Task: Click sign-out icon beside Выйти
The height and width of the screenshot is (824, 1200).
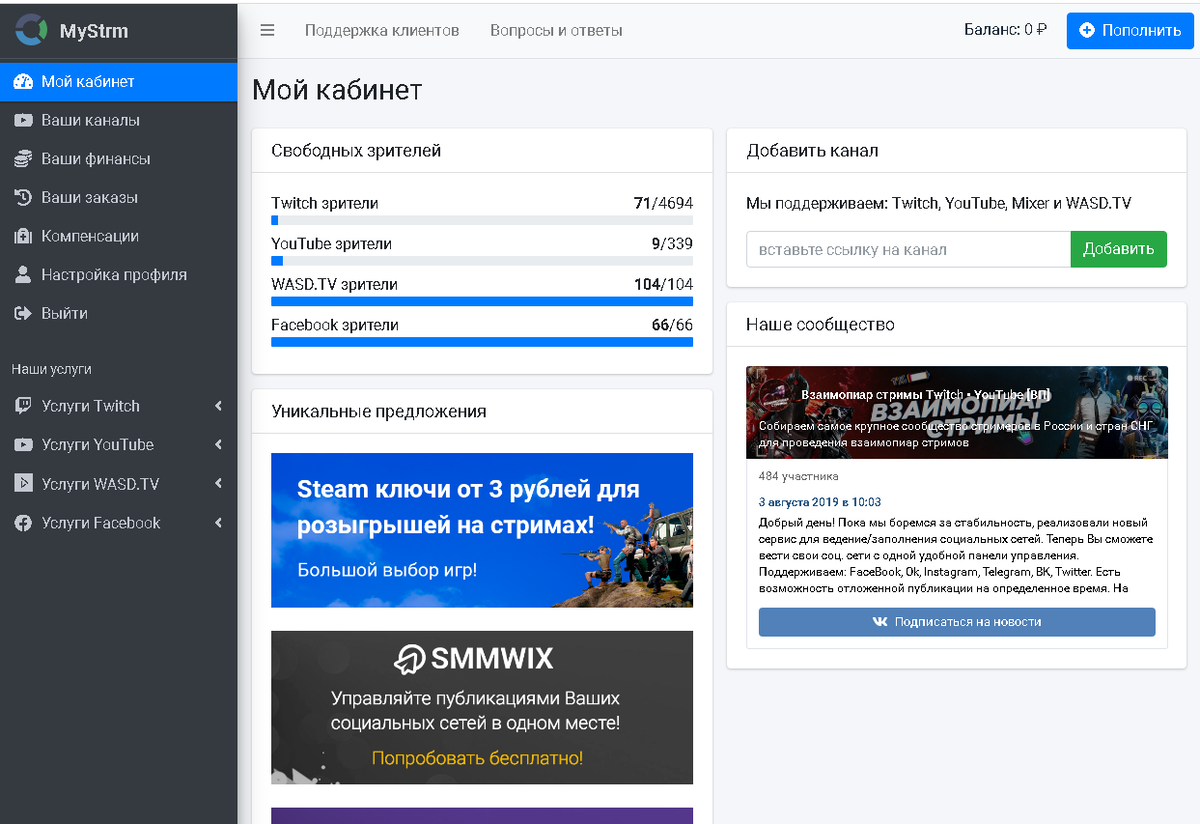Action: click(x=23, y=313)
